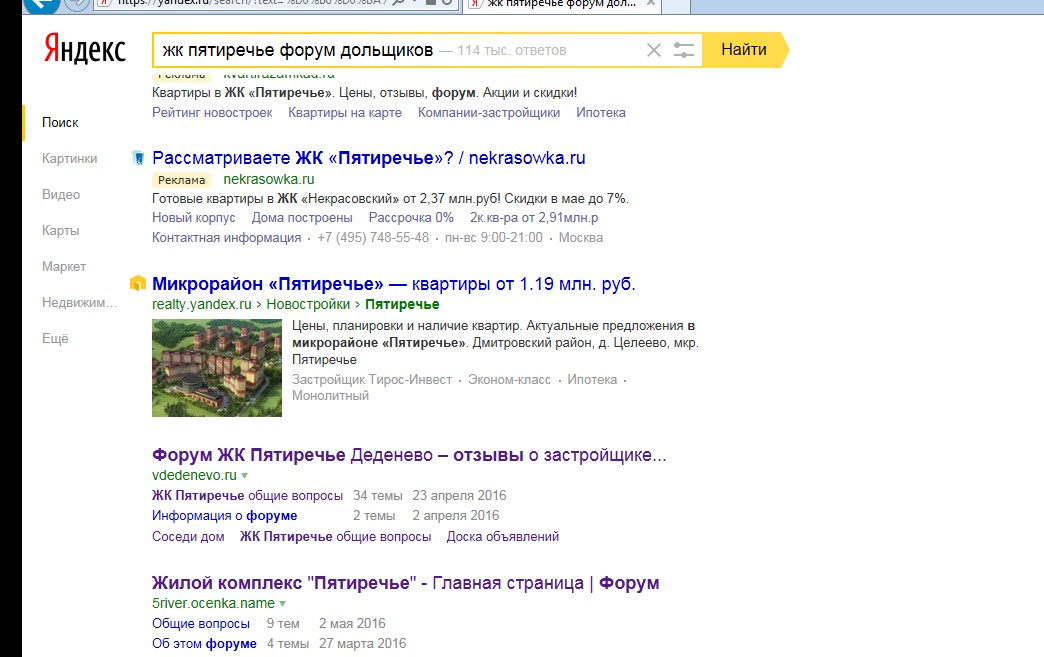The height and width of the screenshot is (657, 1044).
Task: Open advanced search settings sliders icon
Action: tap(683, 50)
